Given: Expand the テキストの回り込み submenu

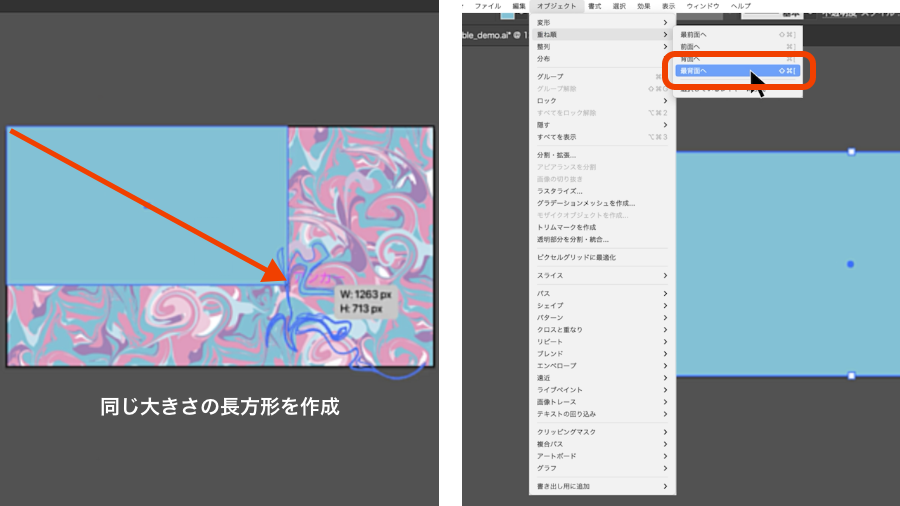Looking at the screenshot, I should (602, 414).
